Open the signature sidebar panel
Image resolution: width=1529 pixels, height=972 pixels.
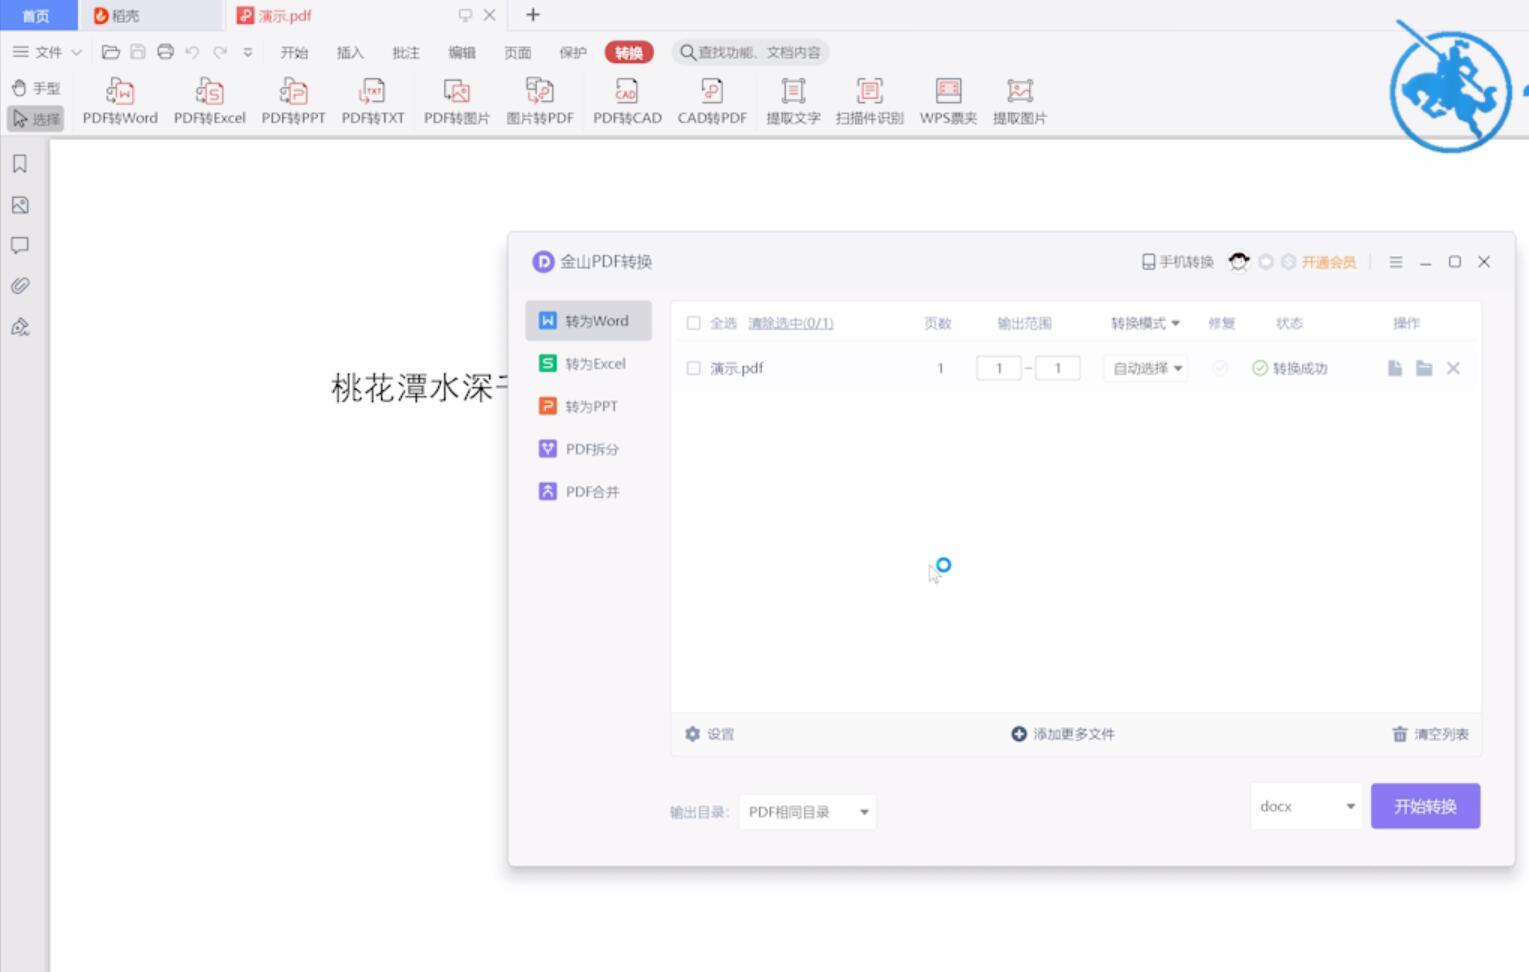[x=20, y=327]
